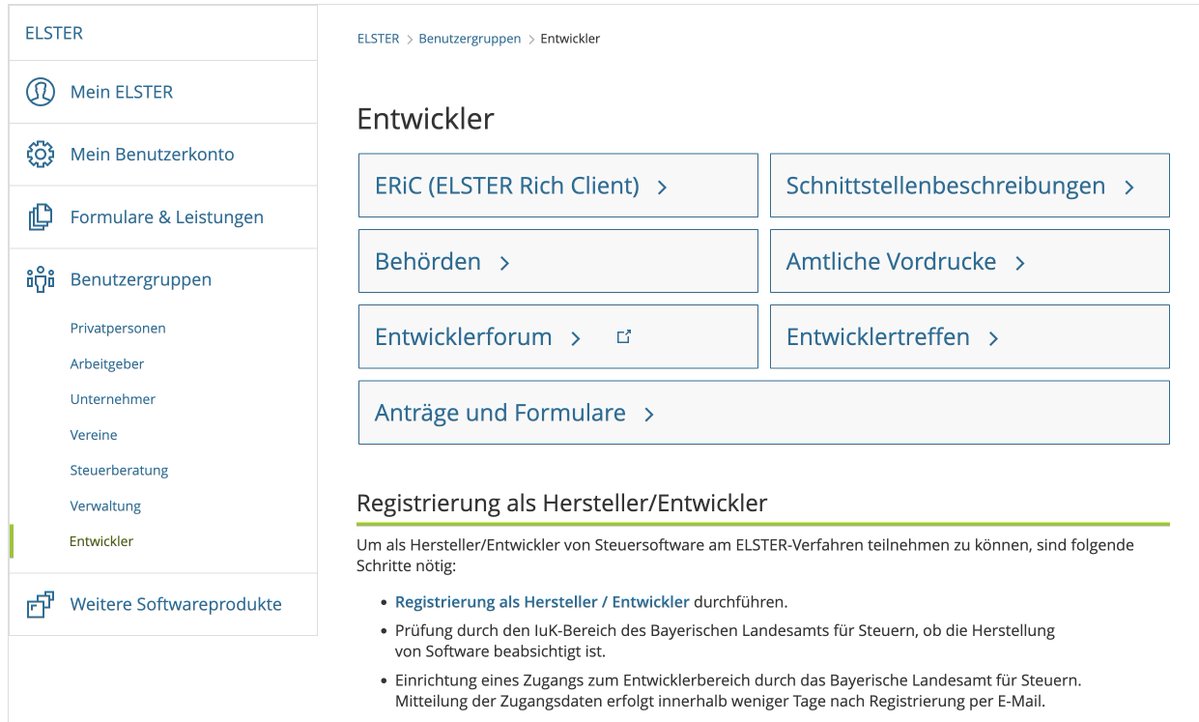Image resolution: width=1199 pixels, height=722 pixels.
Task: Click heading Registrierung als Hersteller/Entwickler
Action: point(561,502)
